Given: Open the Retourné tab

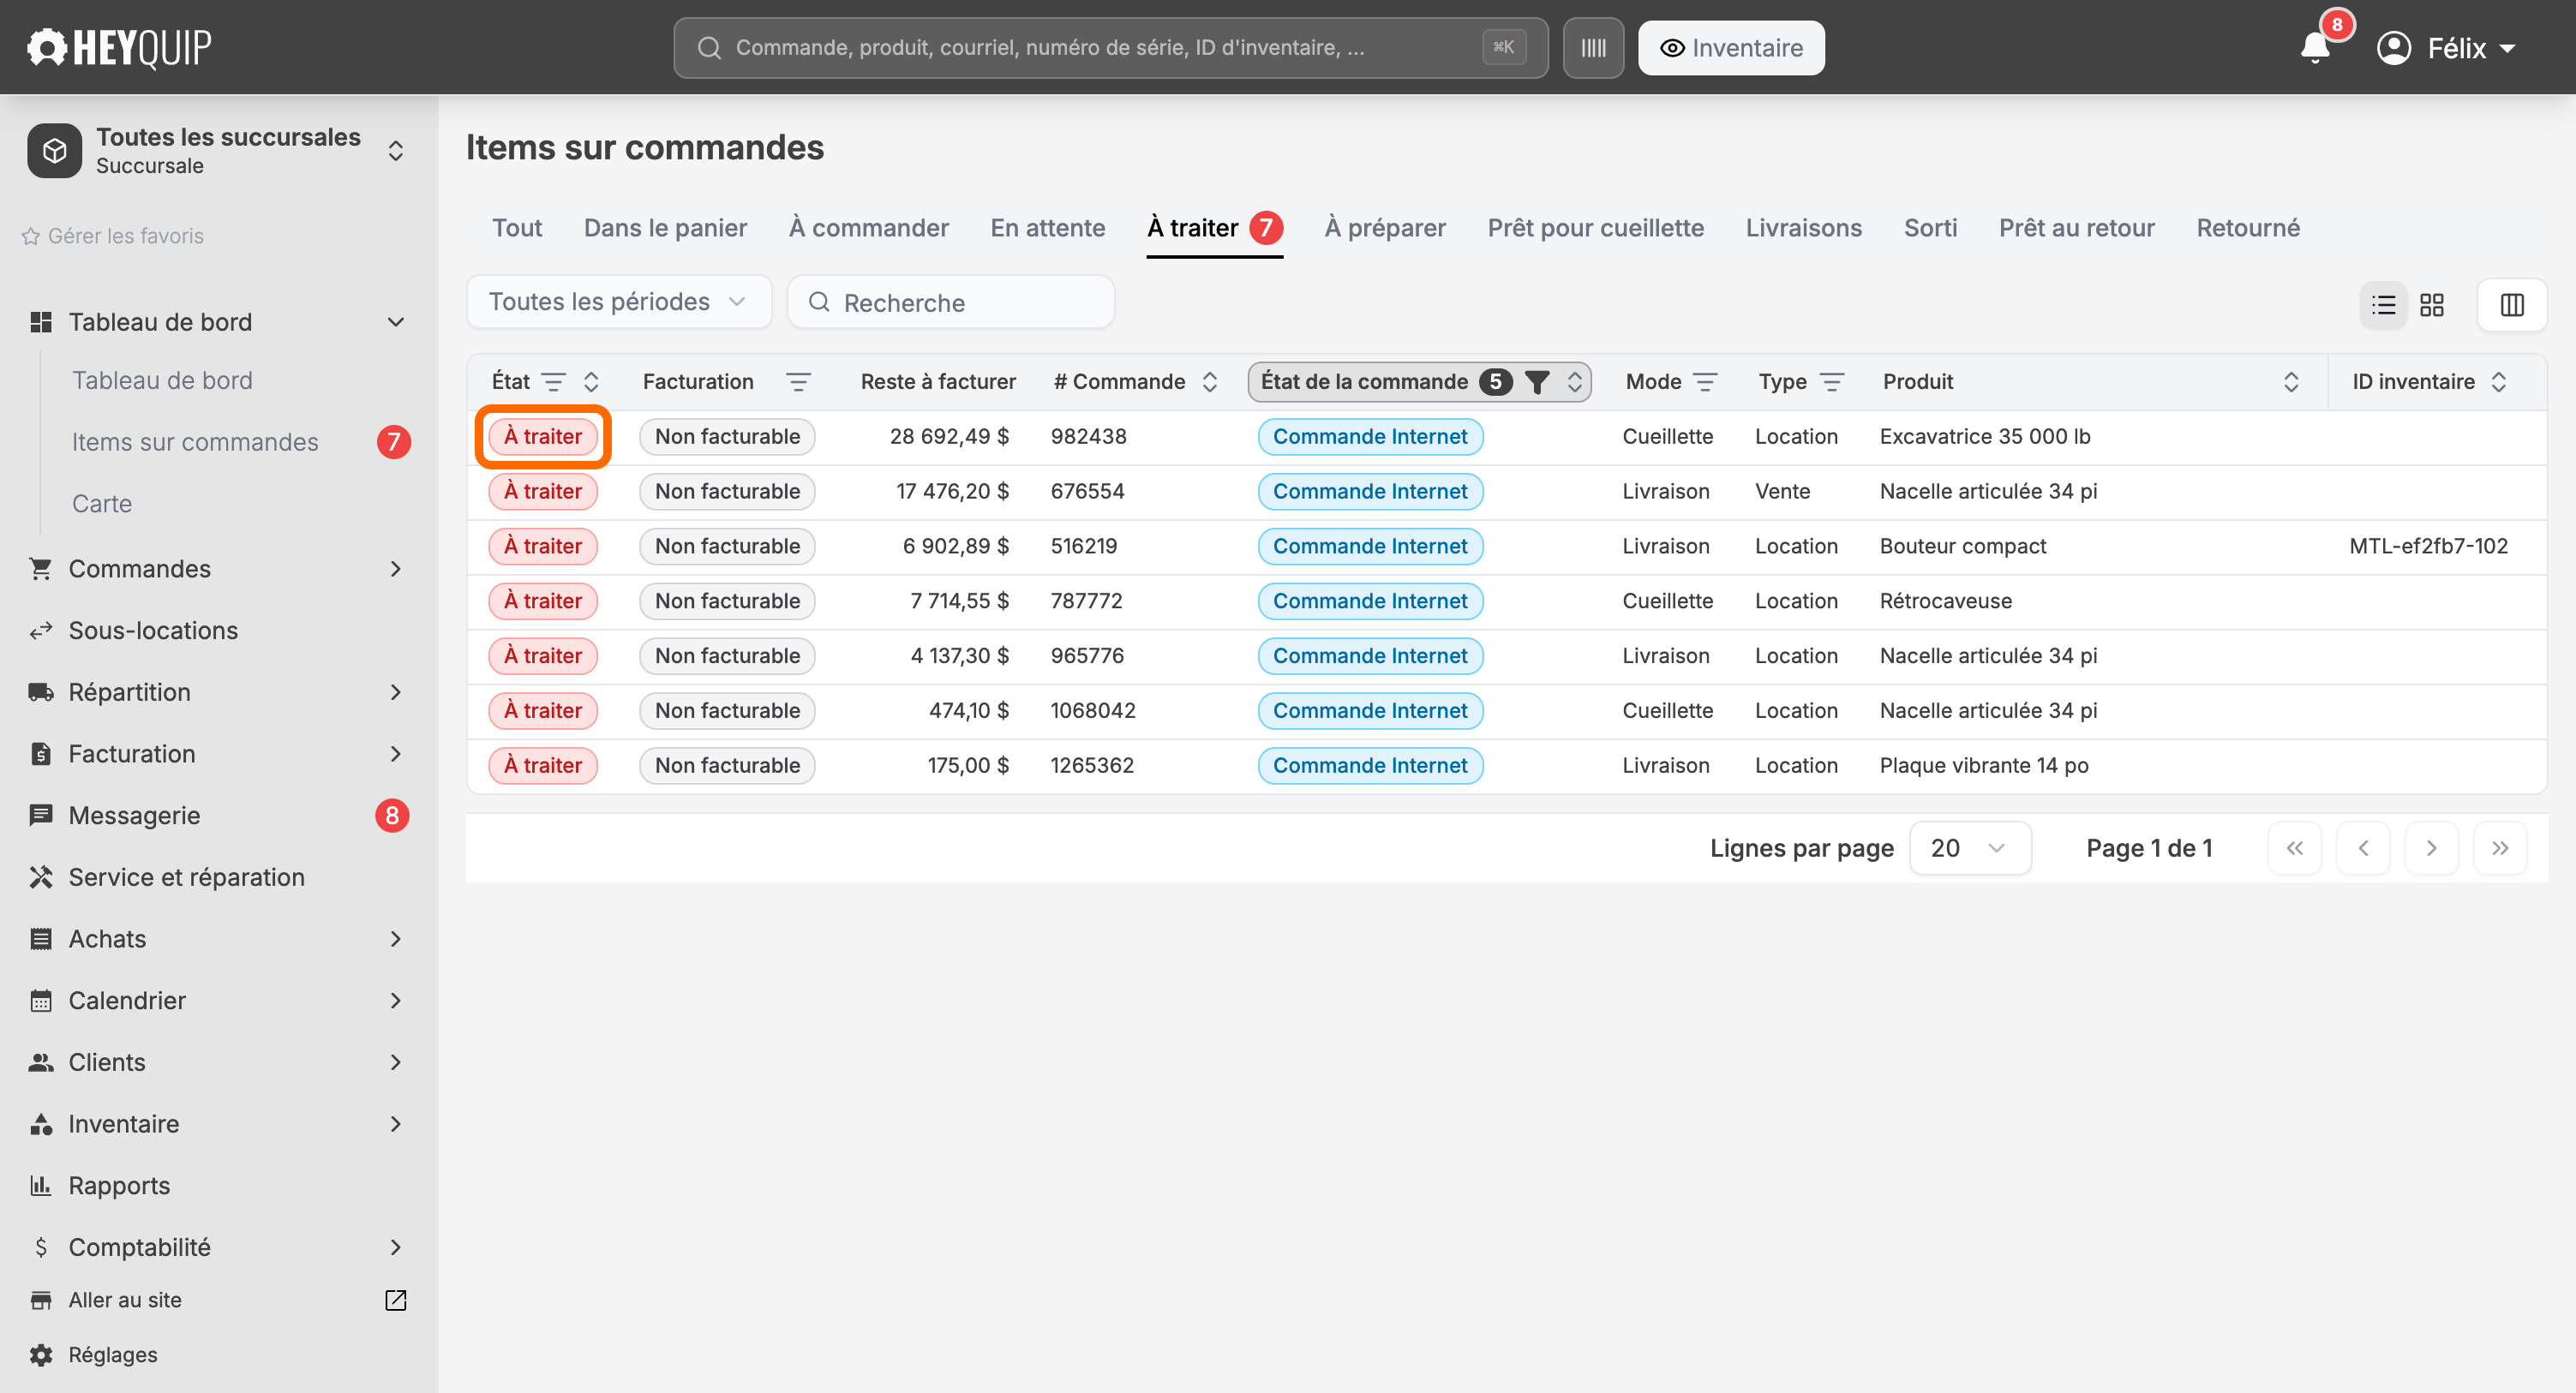Looking at the screenshot, I should point(2247,228).
